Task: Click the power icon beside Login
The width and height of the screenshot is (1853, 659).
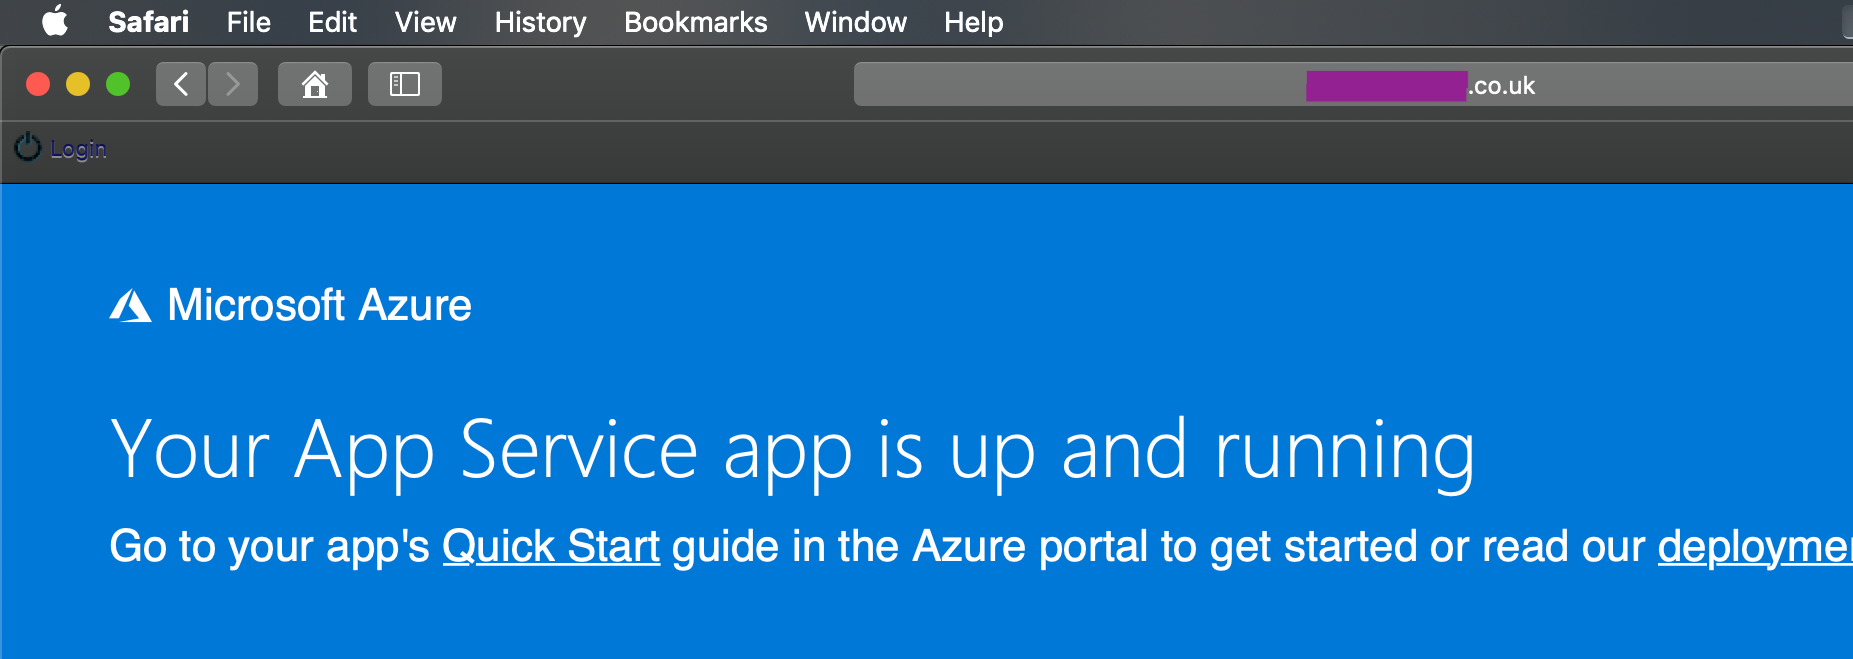Action: (28, 147)
